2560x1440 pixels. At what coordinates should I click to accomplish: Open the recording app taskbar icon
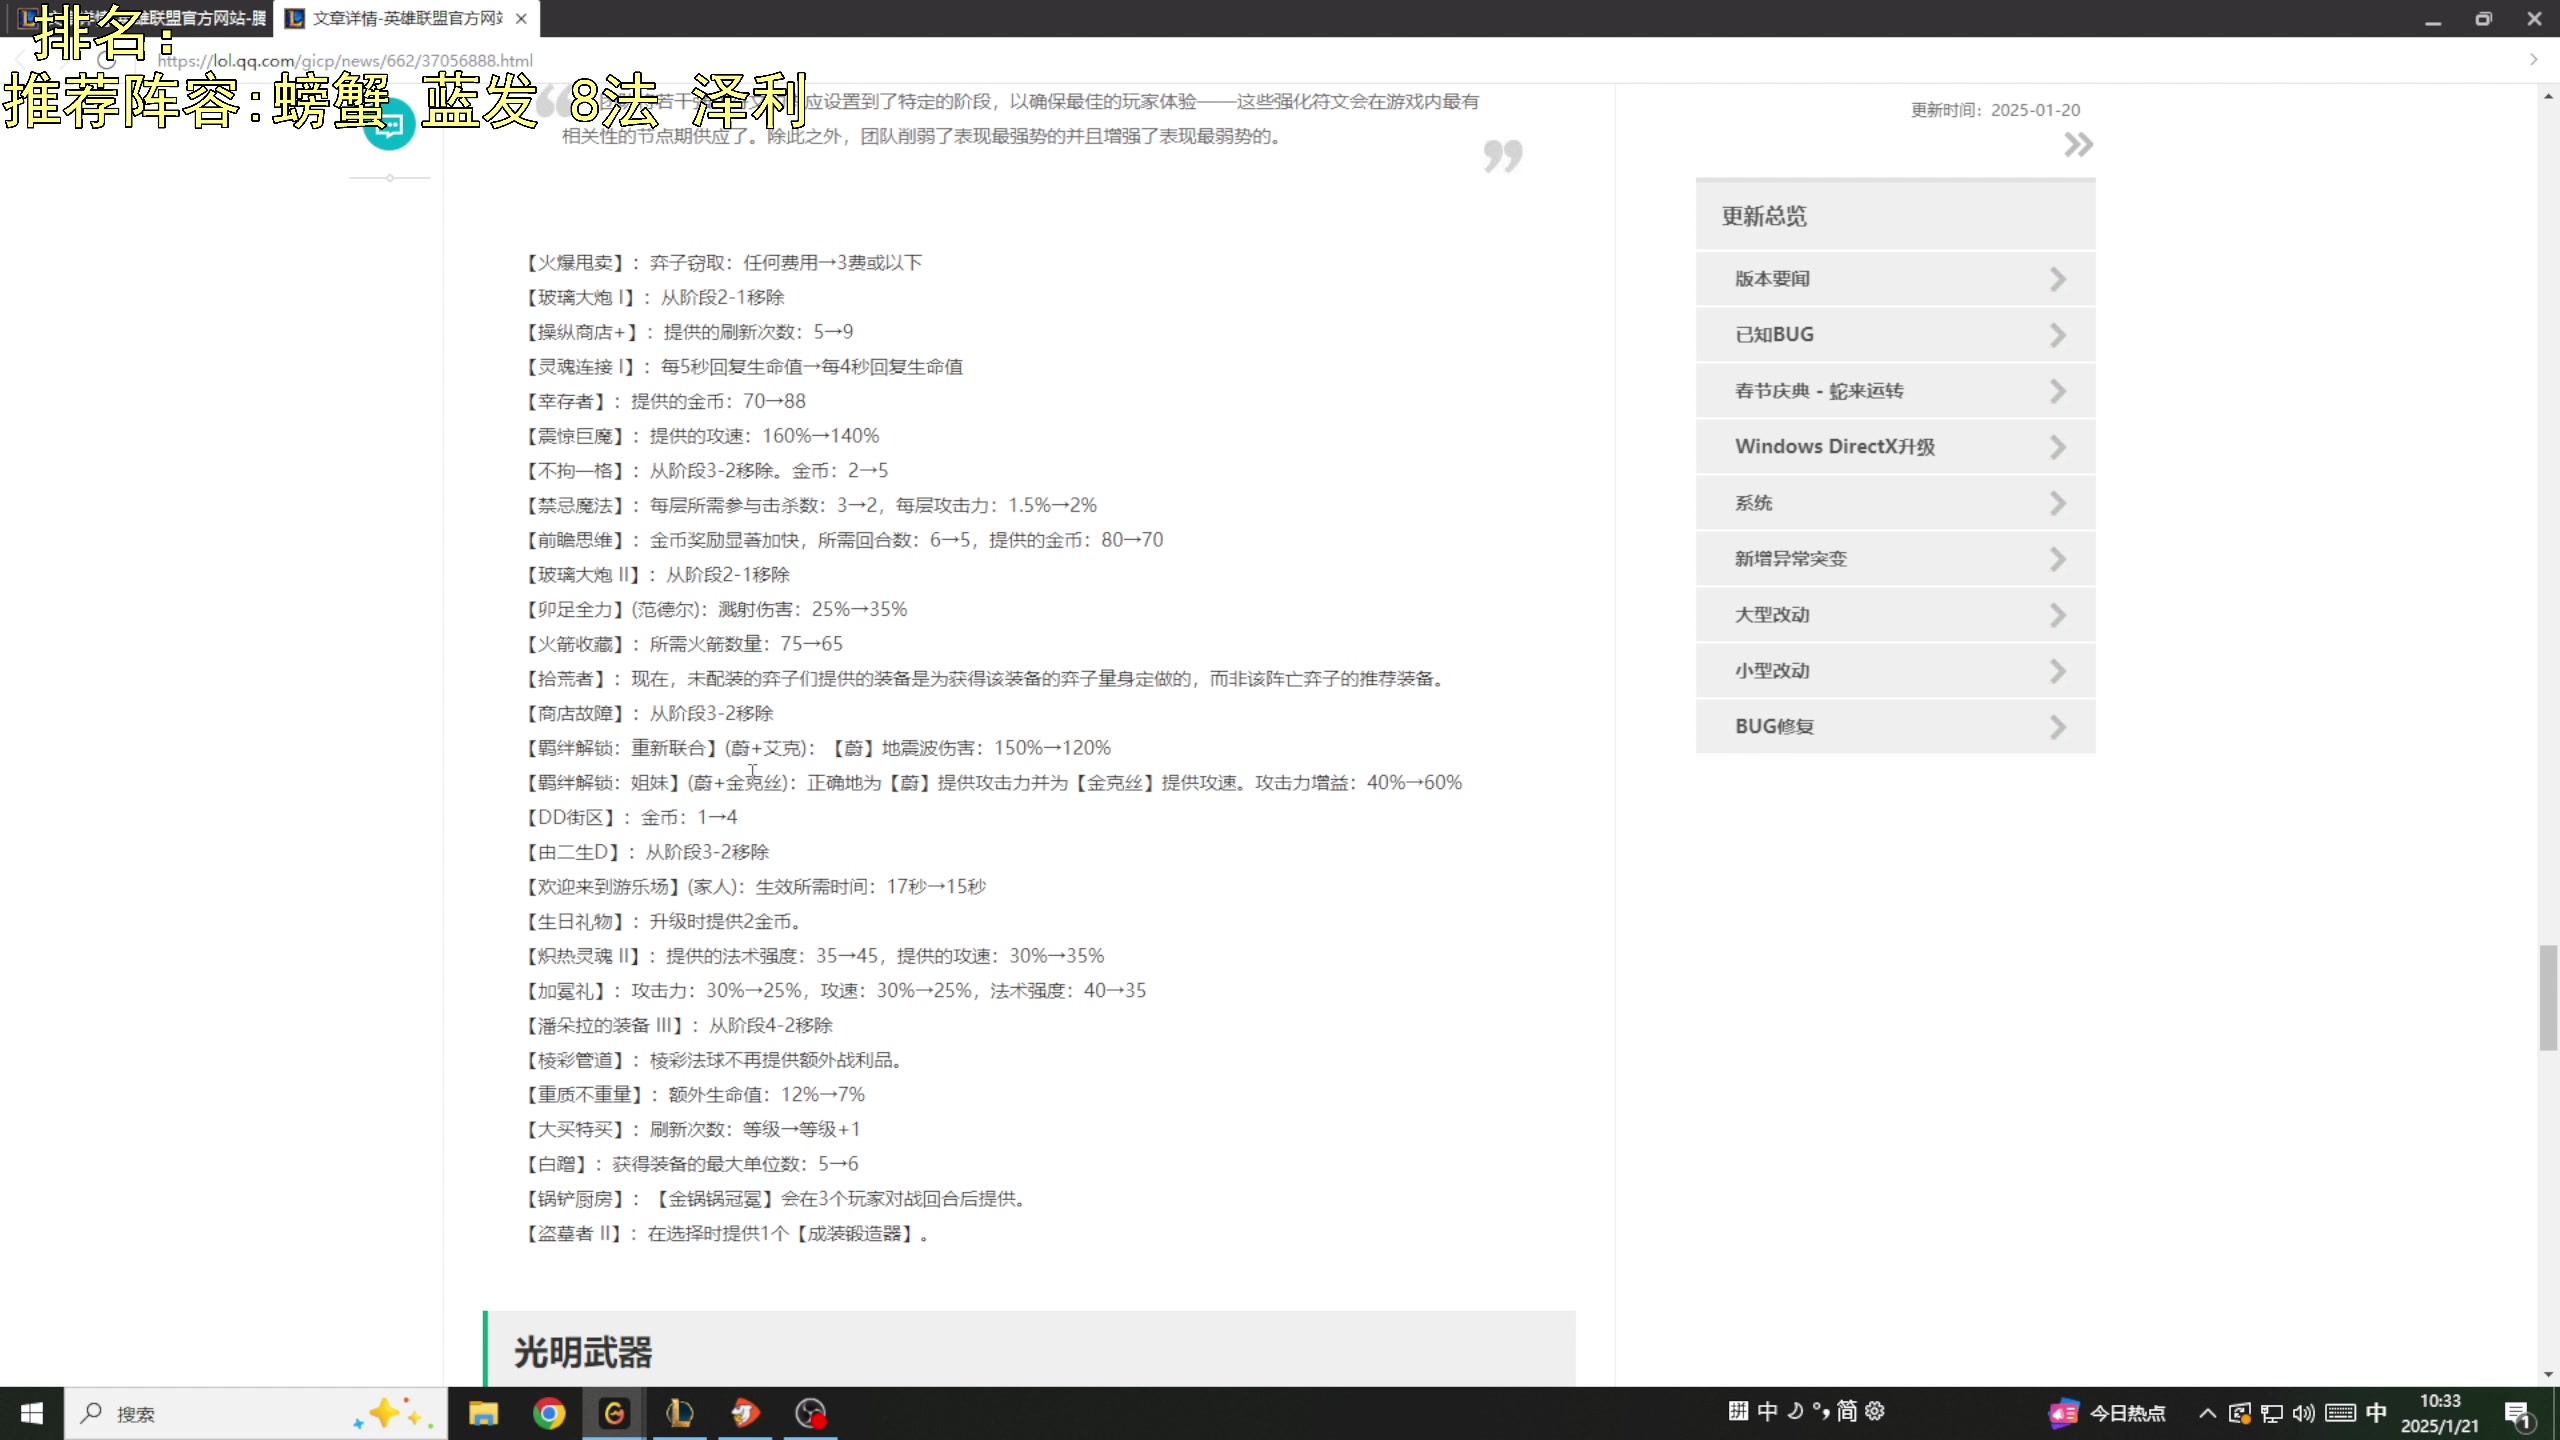(x=810, y=1413)
